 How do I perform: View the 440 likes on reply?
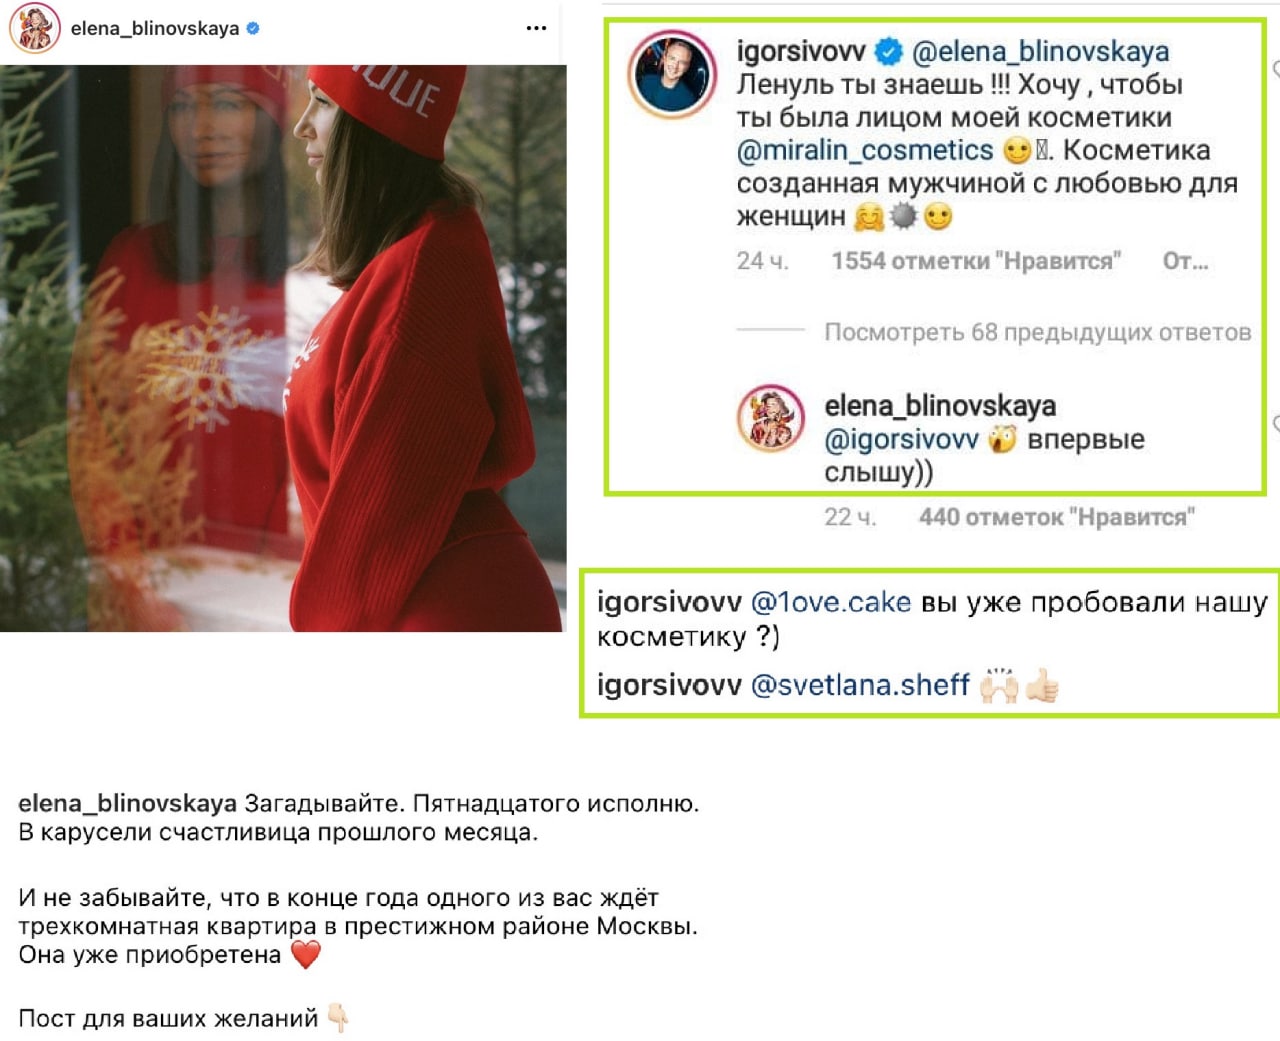tap(1057, 517)
